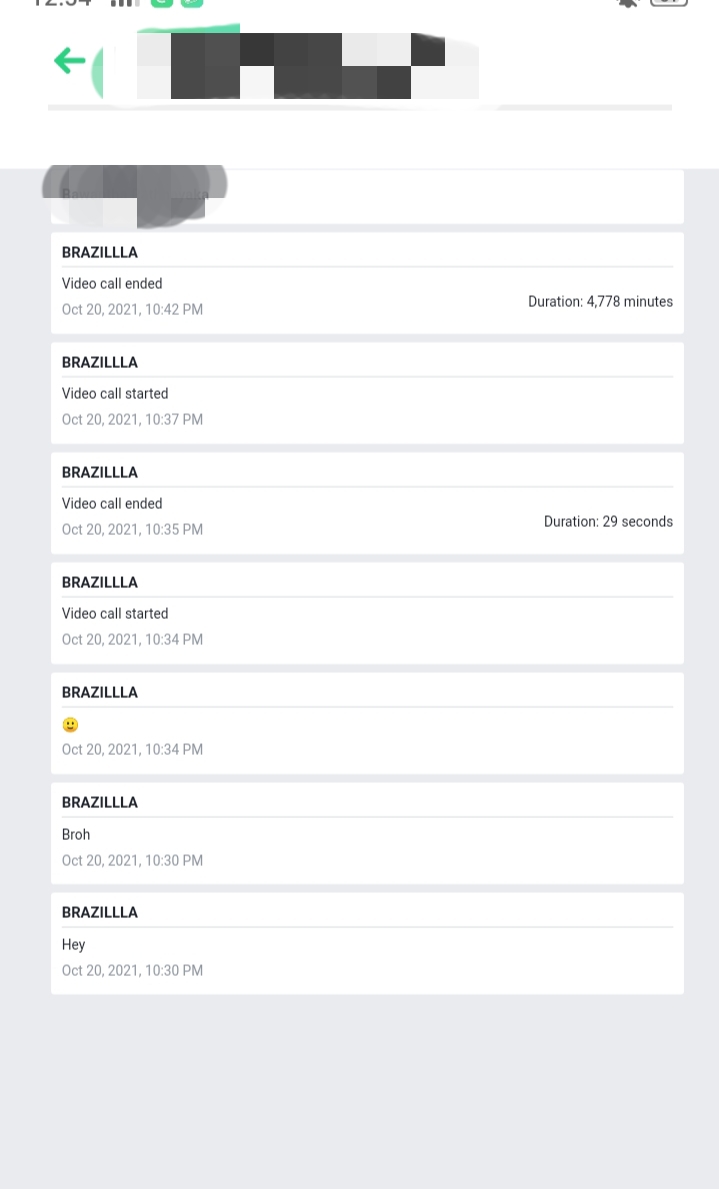Tap the 'Broh' message text
The width and height of the screenshot is (719, 1189).
(x=76, y=835)
